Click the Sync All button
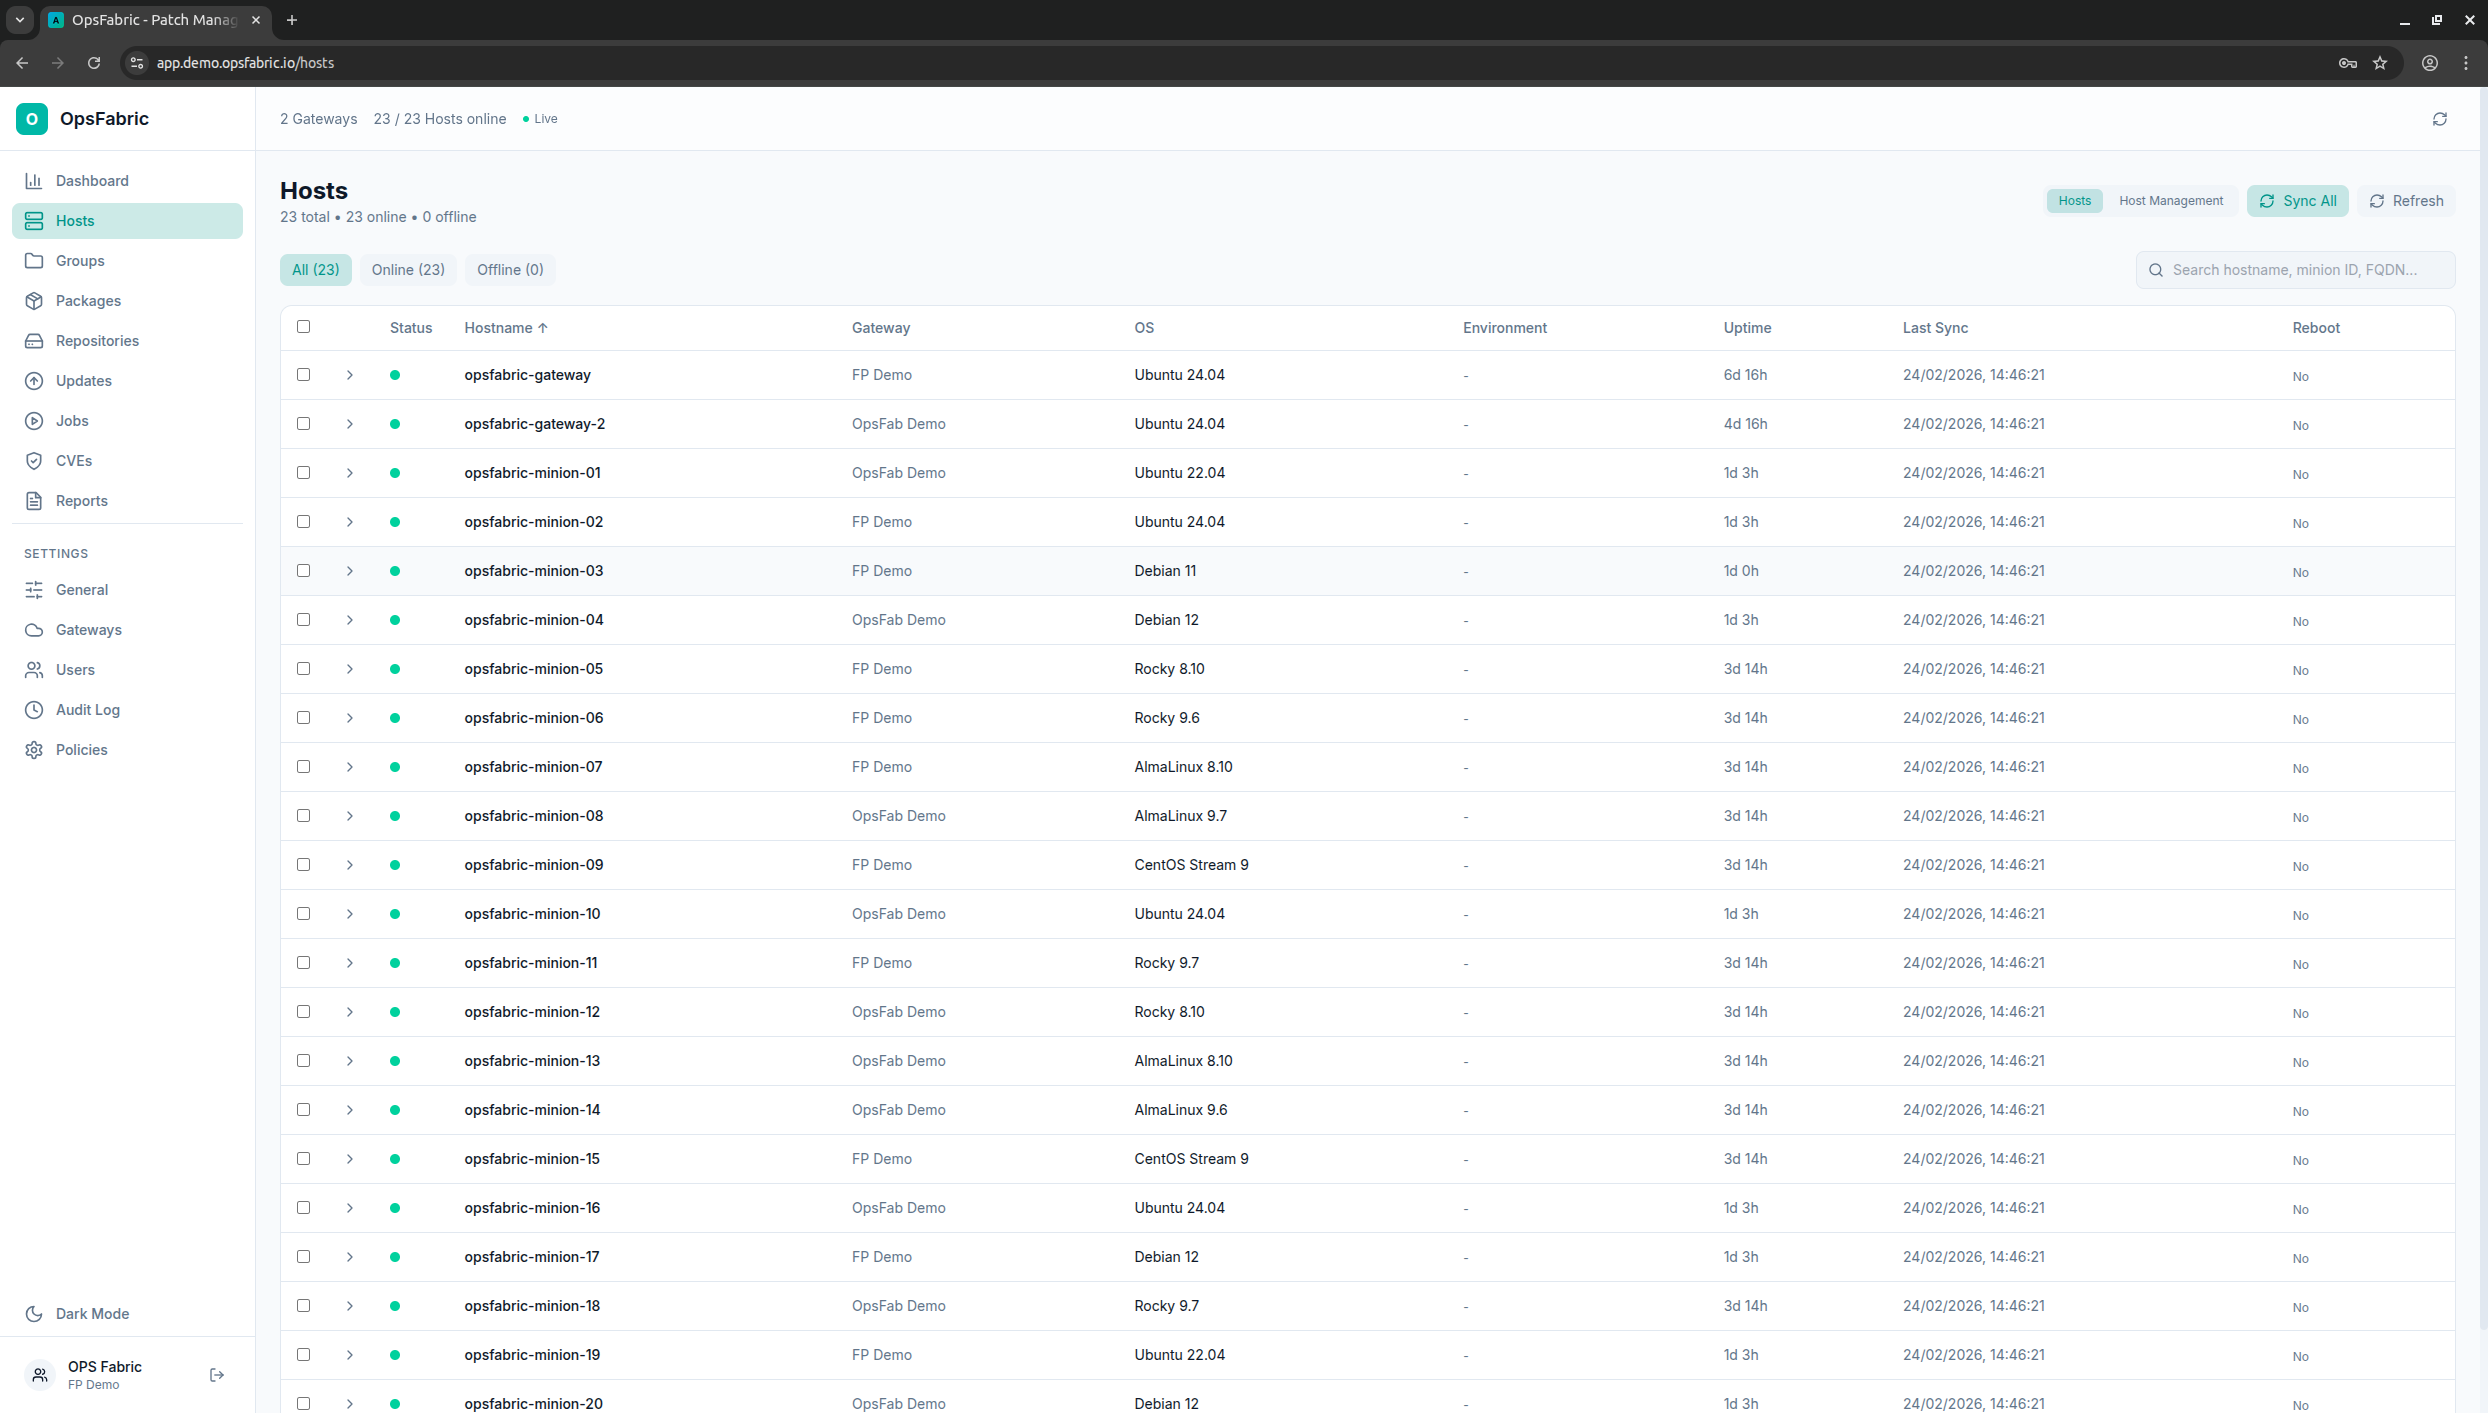Screen dimensions: 2488x1413 (2297, 201)
